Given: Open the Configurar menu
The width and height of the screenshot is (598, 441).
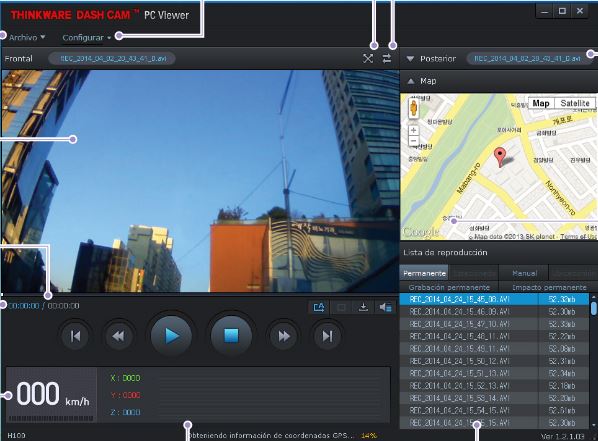Looking at the screenshot, I should coord(87,37).
